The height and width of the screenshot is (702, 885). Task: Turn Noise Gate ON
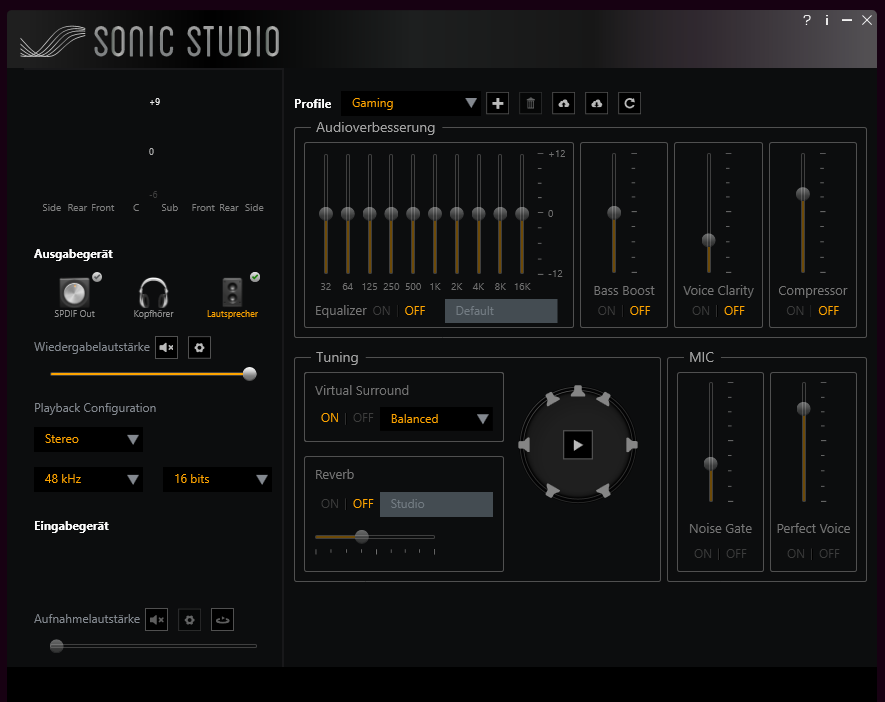(x=703, y=554)
